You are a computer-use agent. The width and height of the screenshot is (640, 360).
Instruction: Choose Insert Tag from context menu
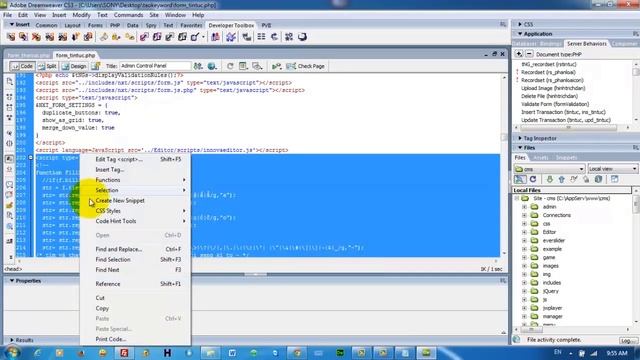coord(109,169)
